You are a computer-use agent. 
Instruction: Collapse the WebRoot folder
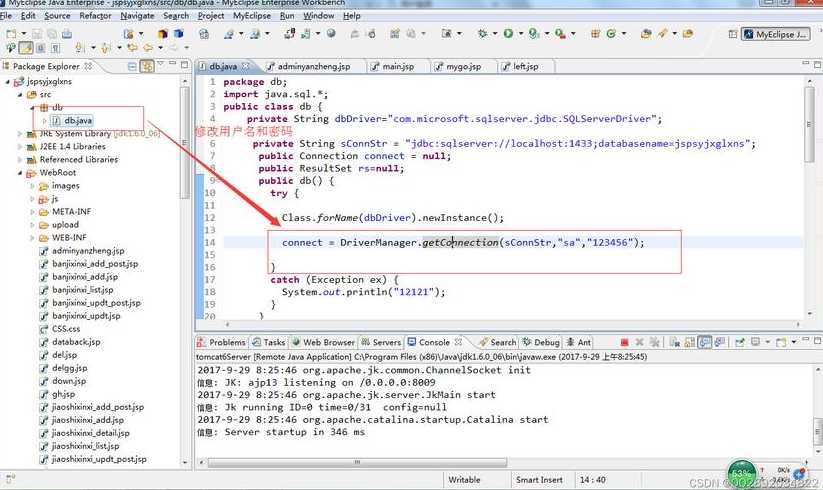[20, 173]
